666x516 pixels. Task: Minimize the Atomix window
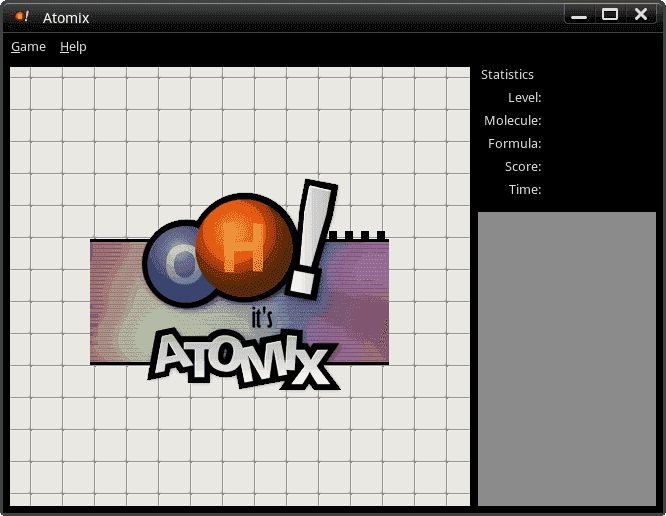pyautogui.click(x=579, y=15)
